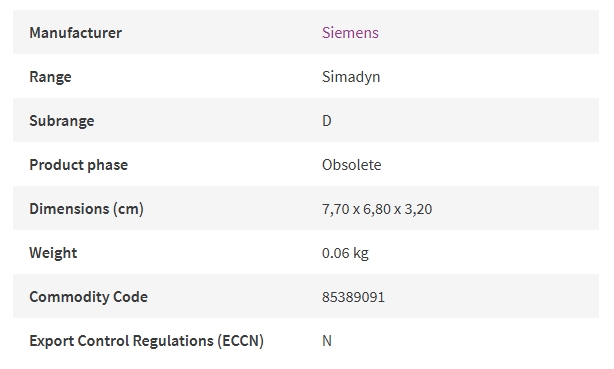Open the Siemens manufacturer link
The image size is (614, 369).
[x=350, y=33]
